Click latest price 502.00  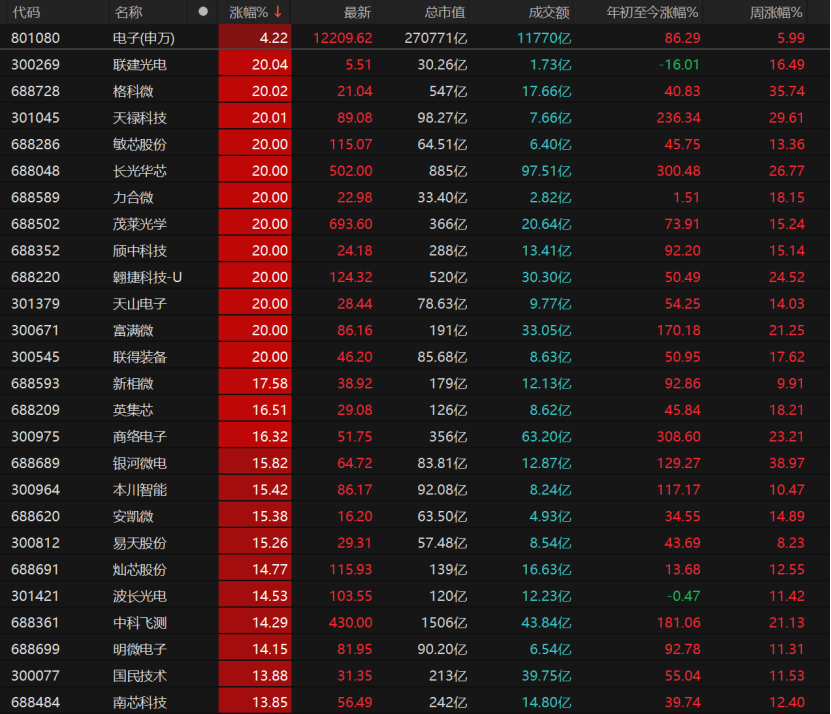[351, 171]
